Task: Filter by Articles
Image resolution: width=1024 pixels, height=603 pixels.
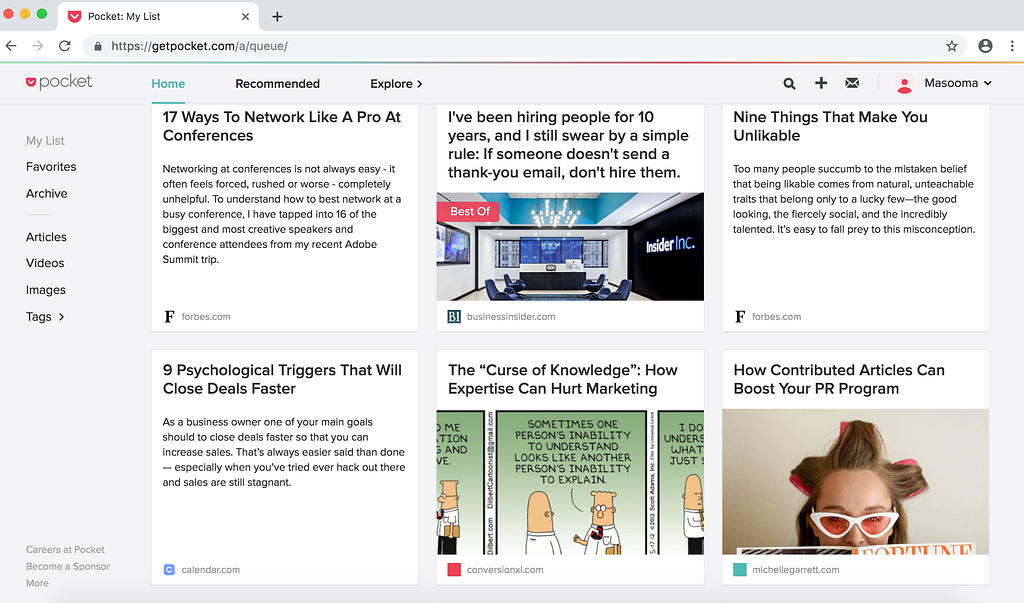Action: (46, 237)
